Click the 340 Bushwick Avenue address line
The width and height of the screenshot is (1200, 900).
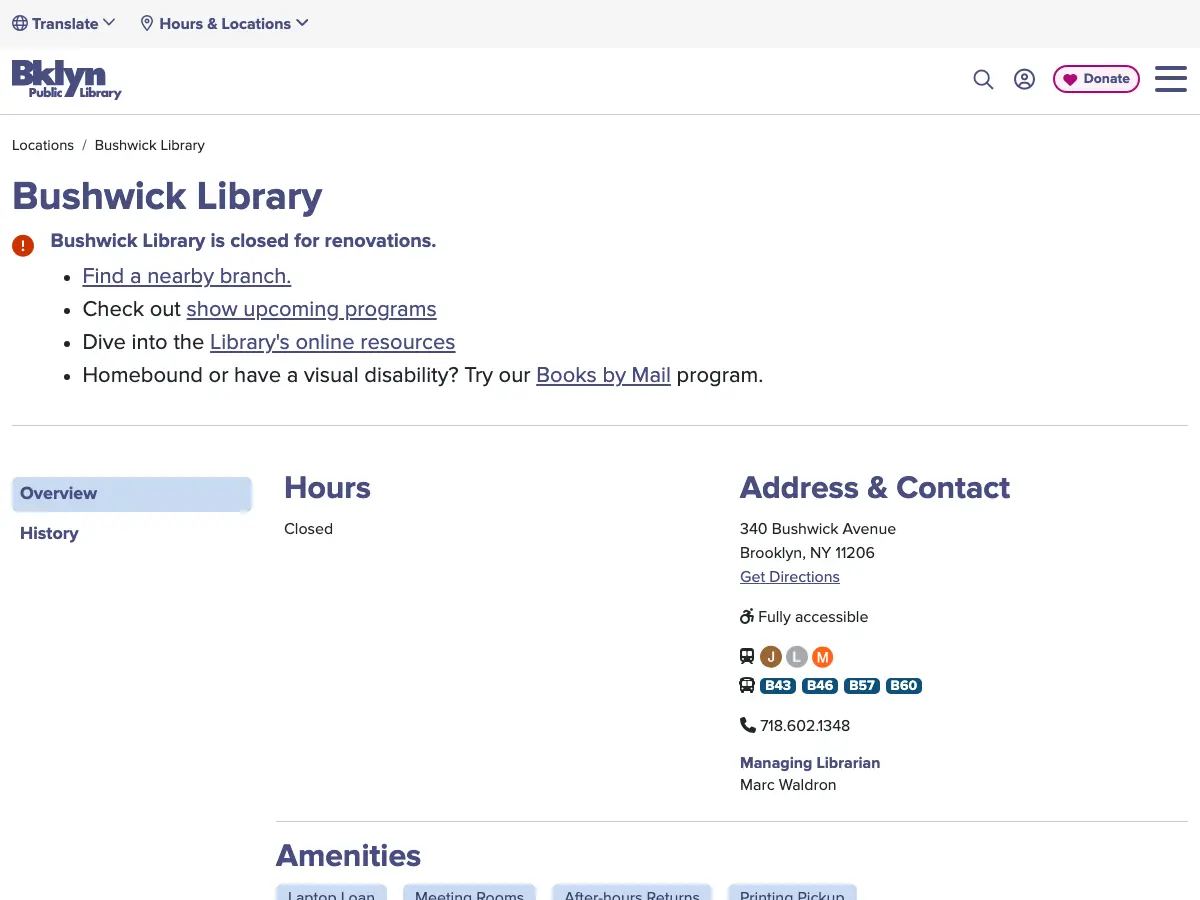click(x=818, y=529)
